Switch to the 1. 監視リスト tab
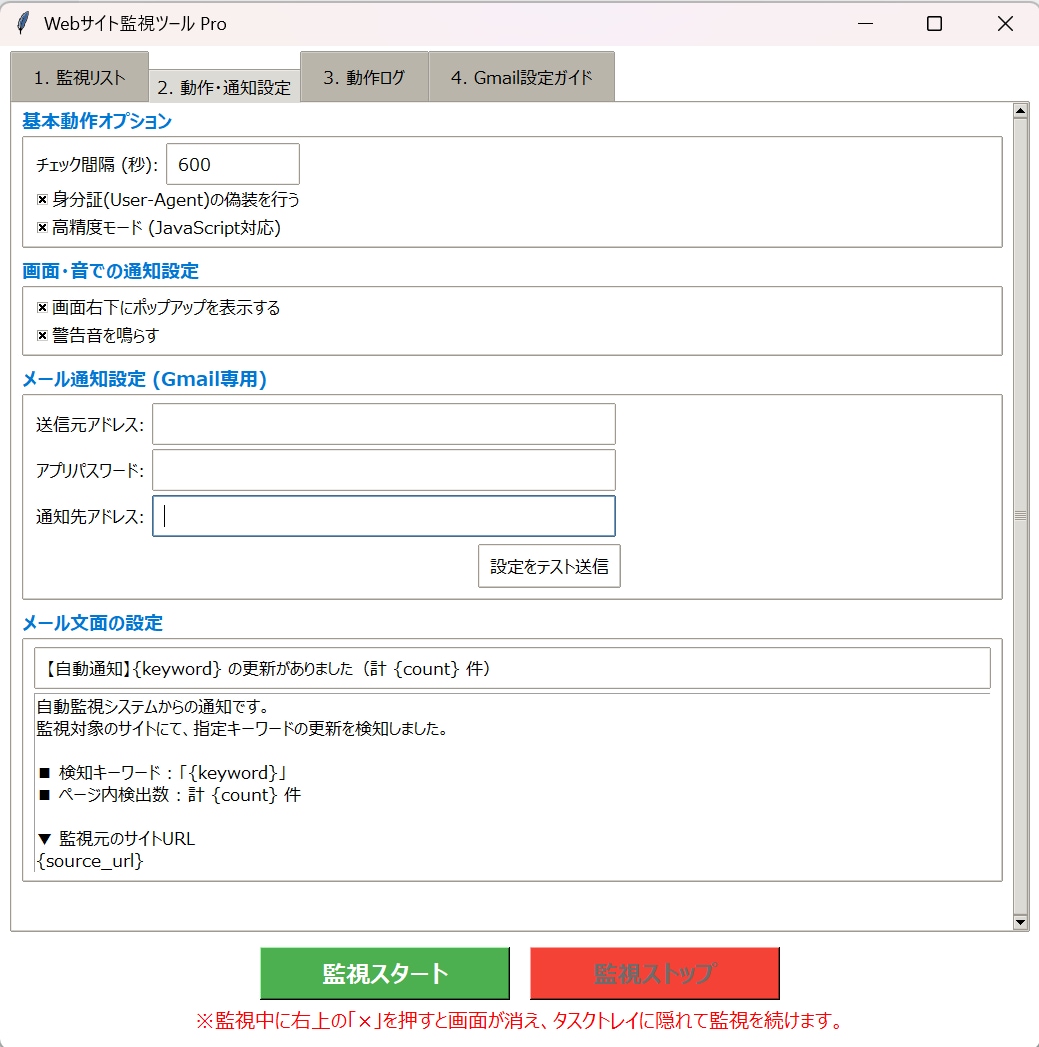1039x1047 pixels. click(x=79, y=77)
